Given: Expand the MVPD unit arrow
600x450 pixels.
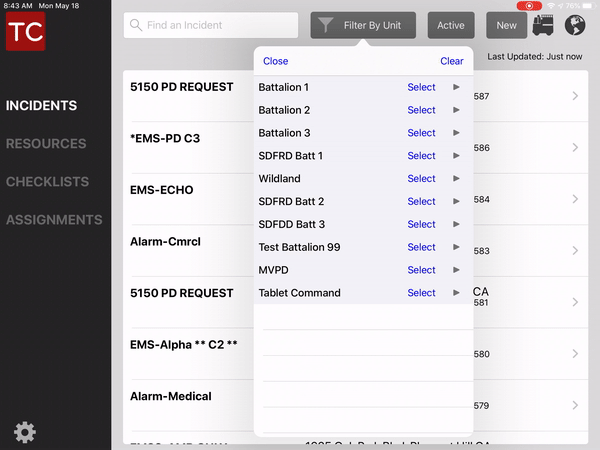Looking at the screenshot, I should click(457, 270).
